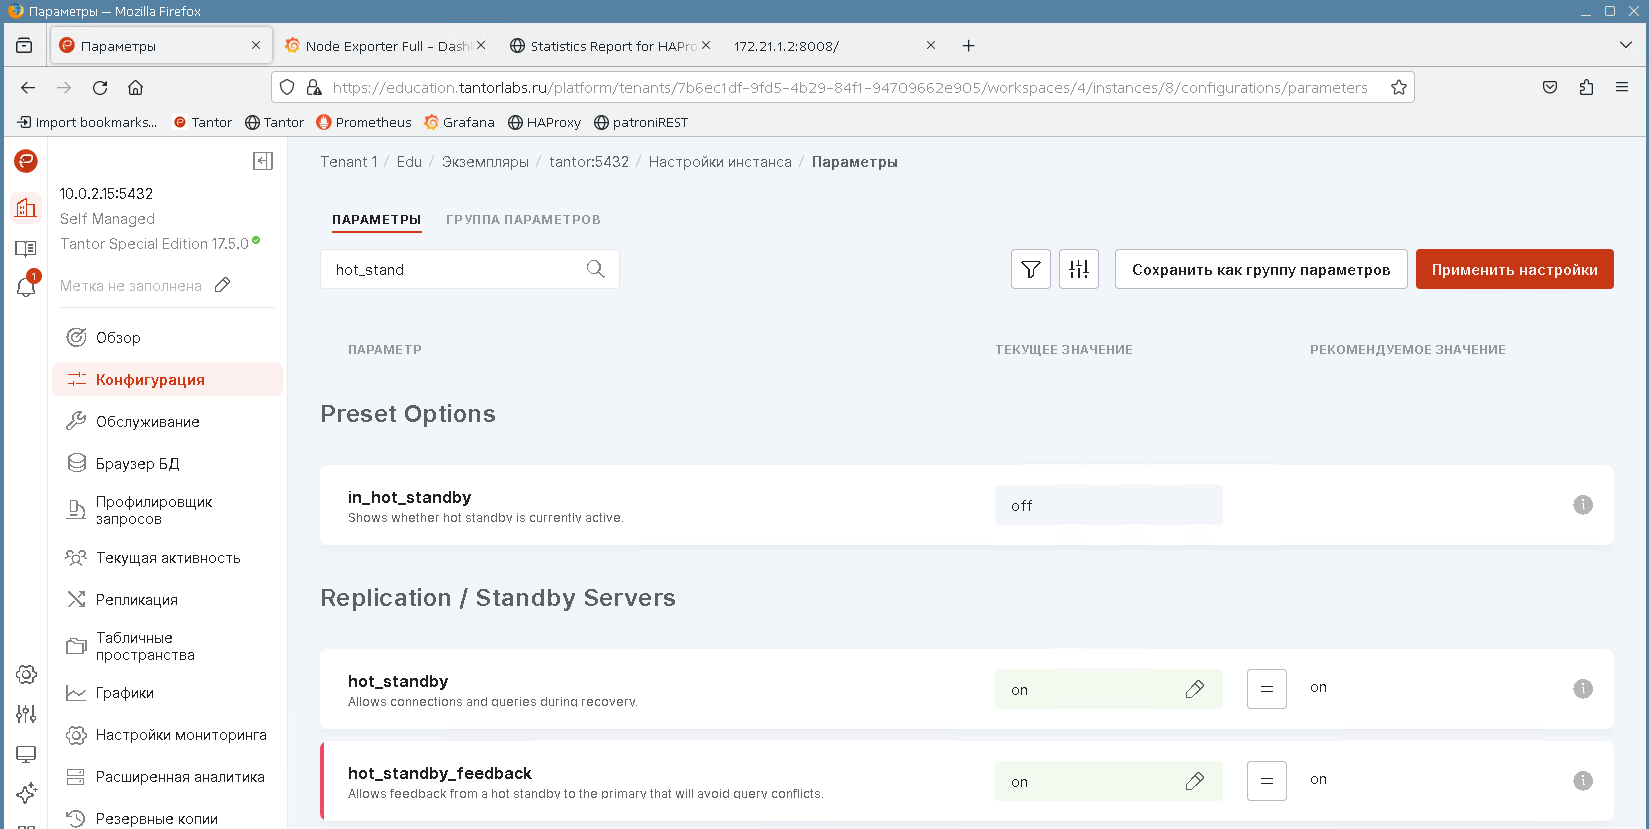Image resolution: width=1649 pixels, height=829 pixels.
Task: Edit the hot_standby value pencil icon
Action: (x=1194, y=689)
